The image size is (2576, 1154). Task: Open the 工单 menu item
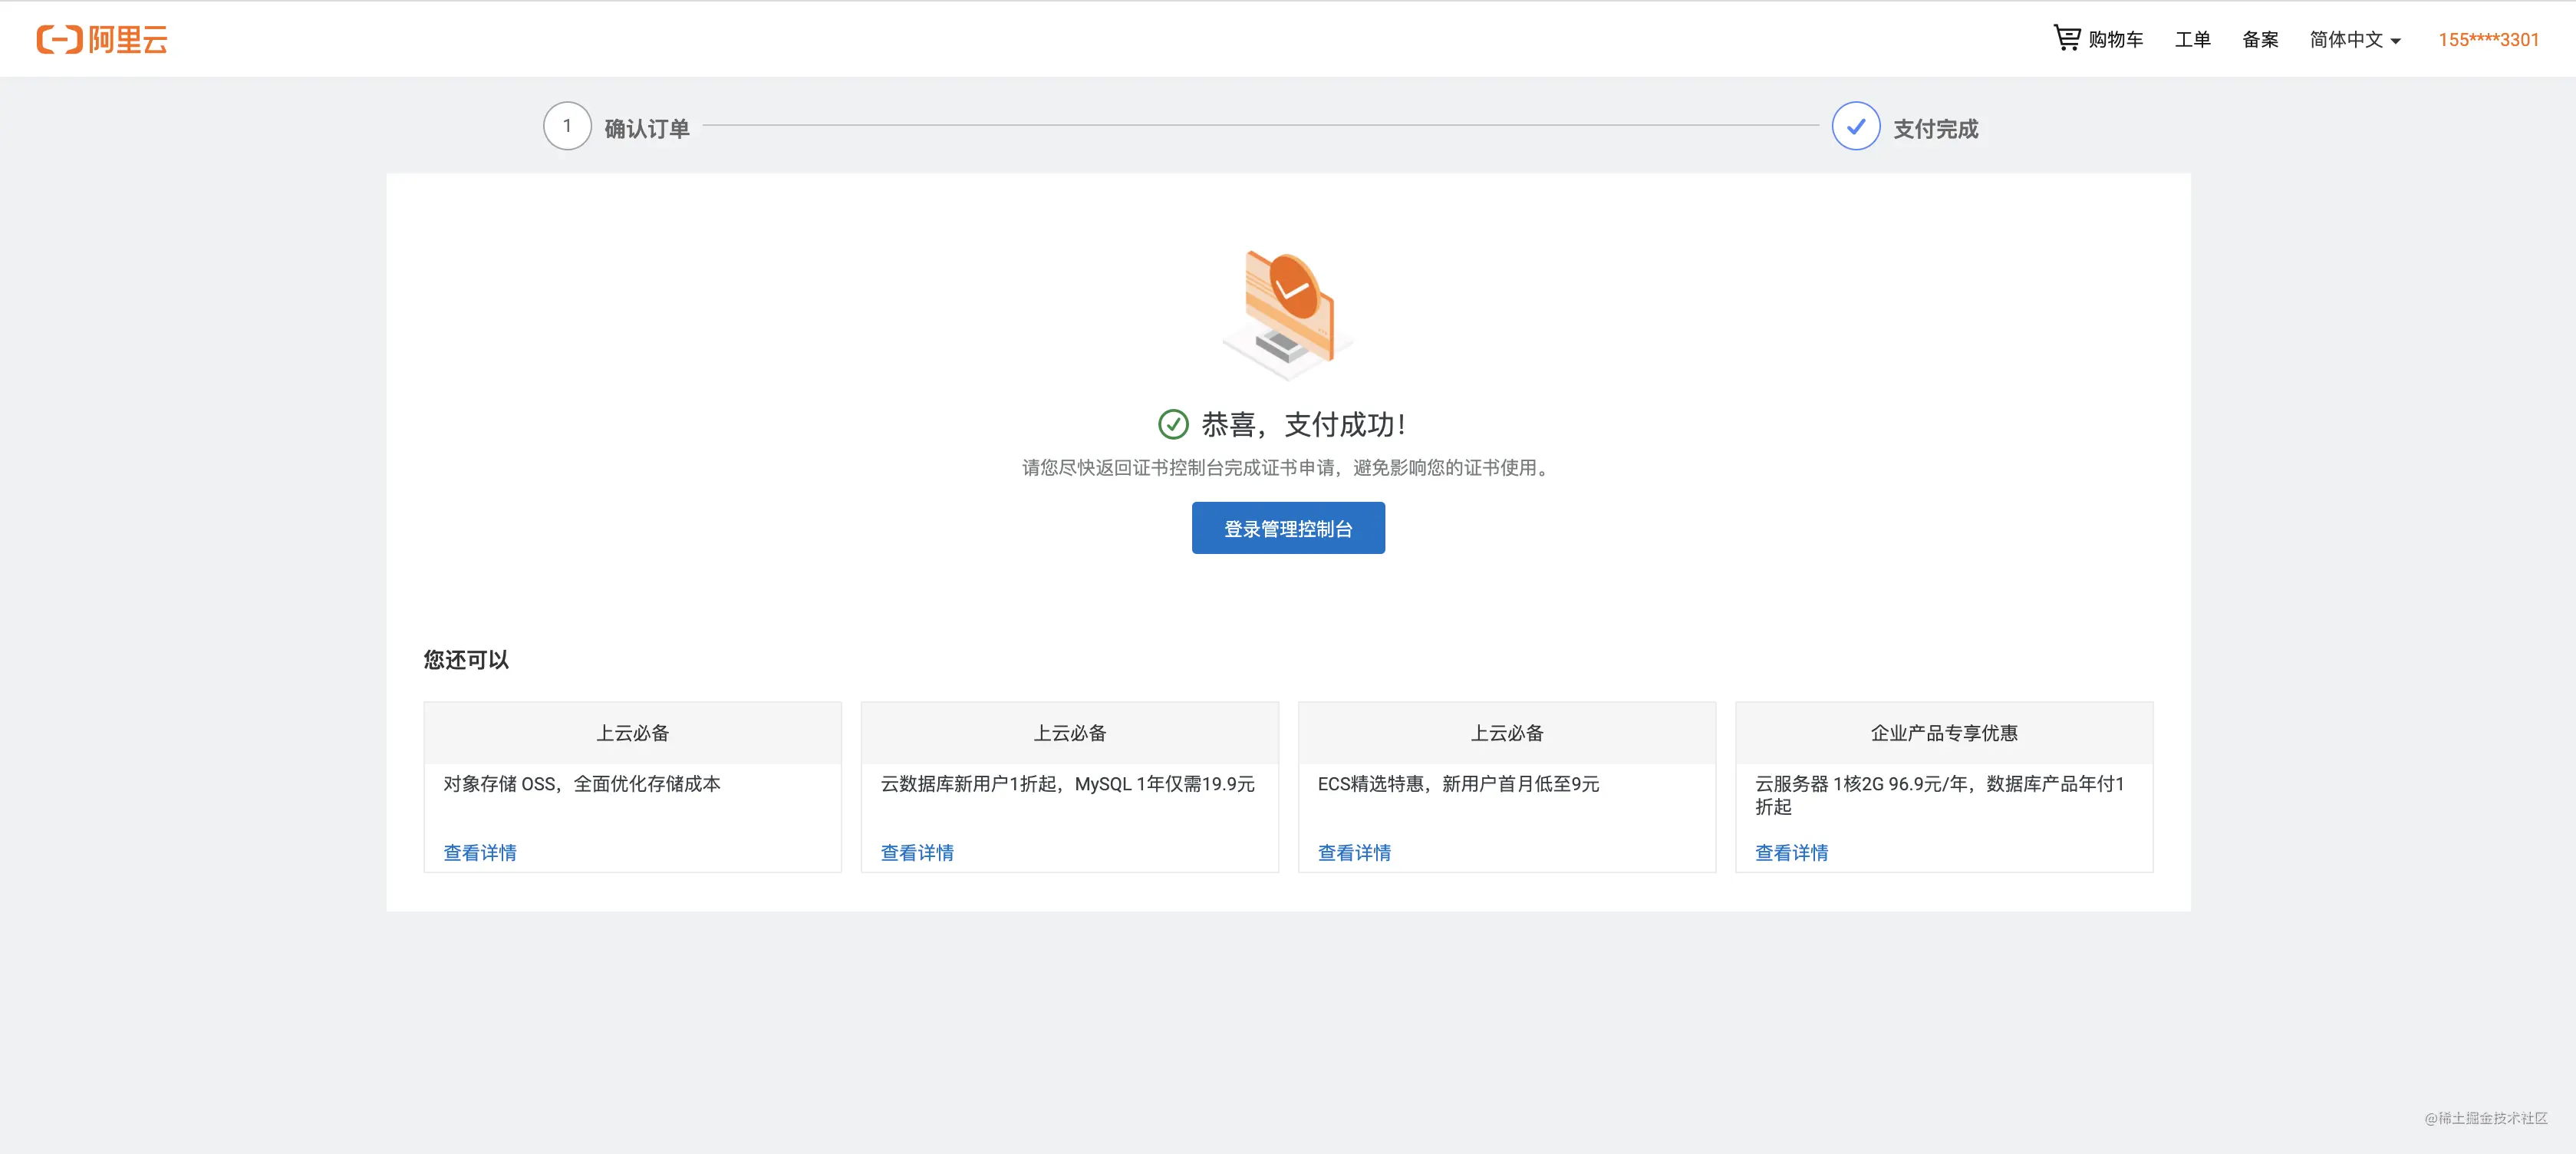2192,40
